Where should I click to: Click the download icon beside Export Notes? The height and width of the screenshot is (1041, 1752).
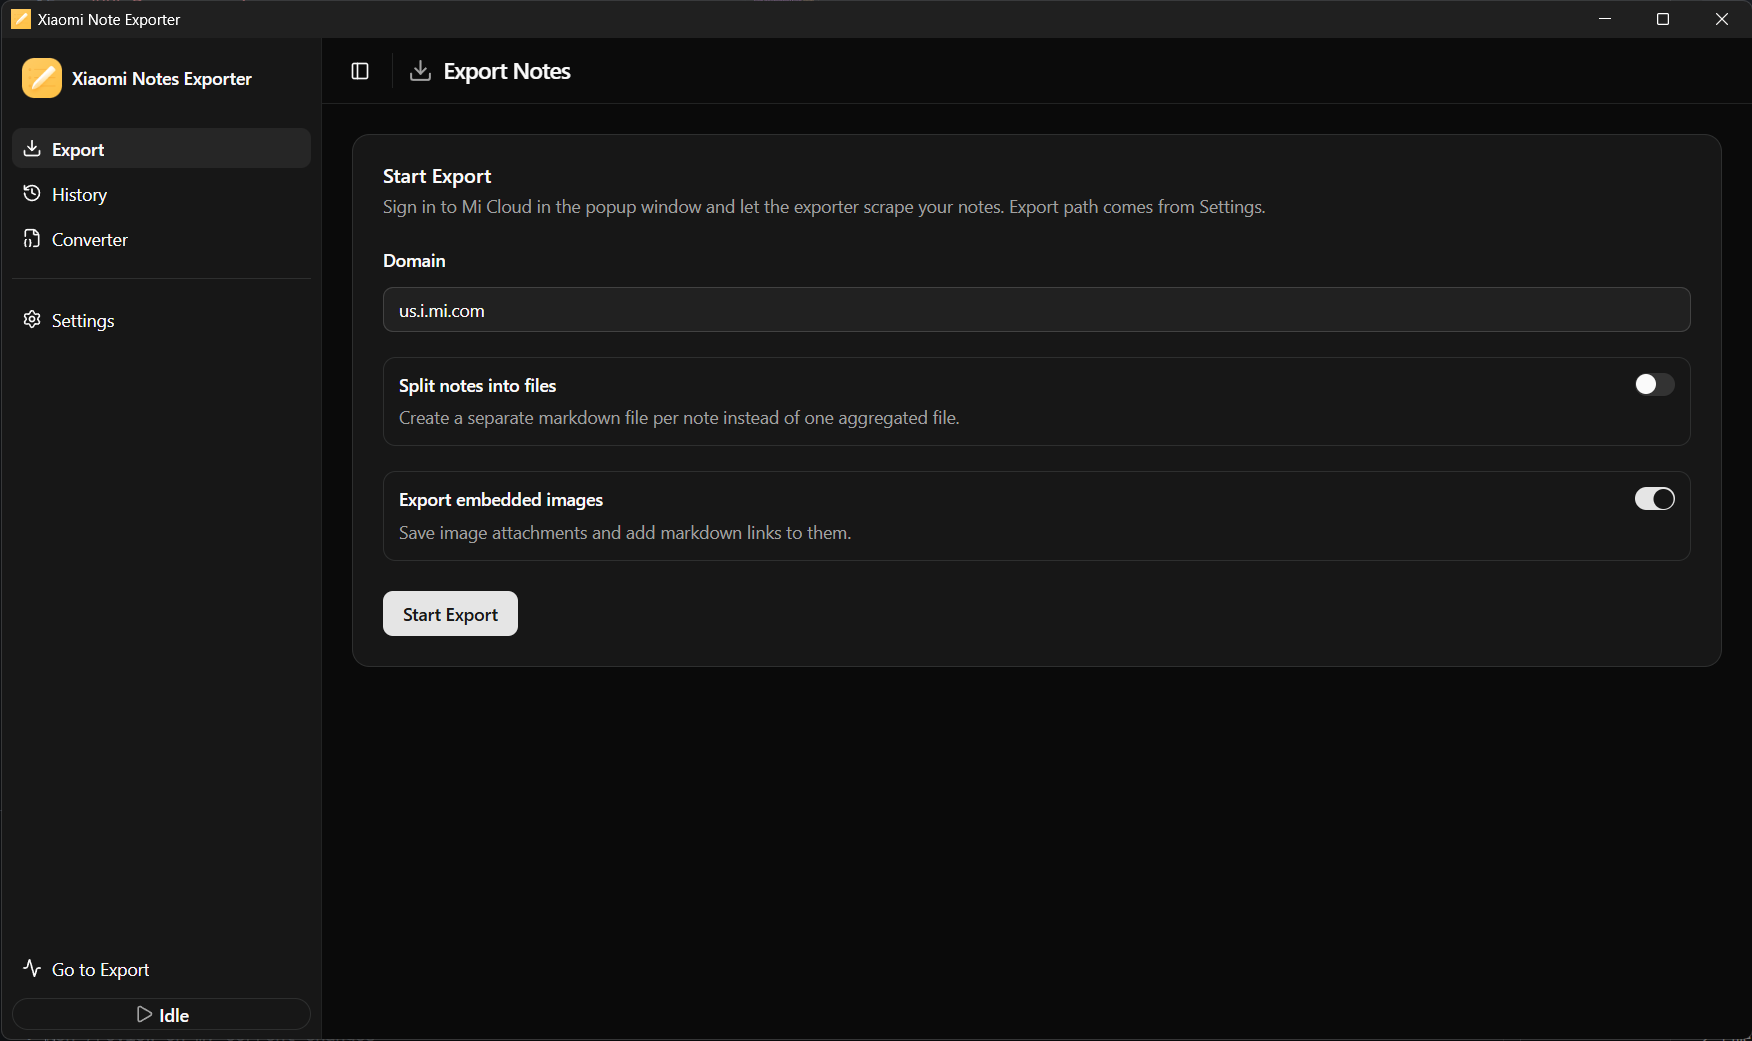[420, 70]
